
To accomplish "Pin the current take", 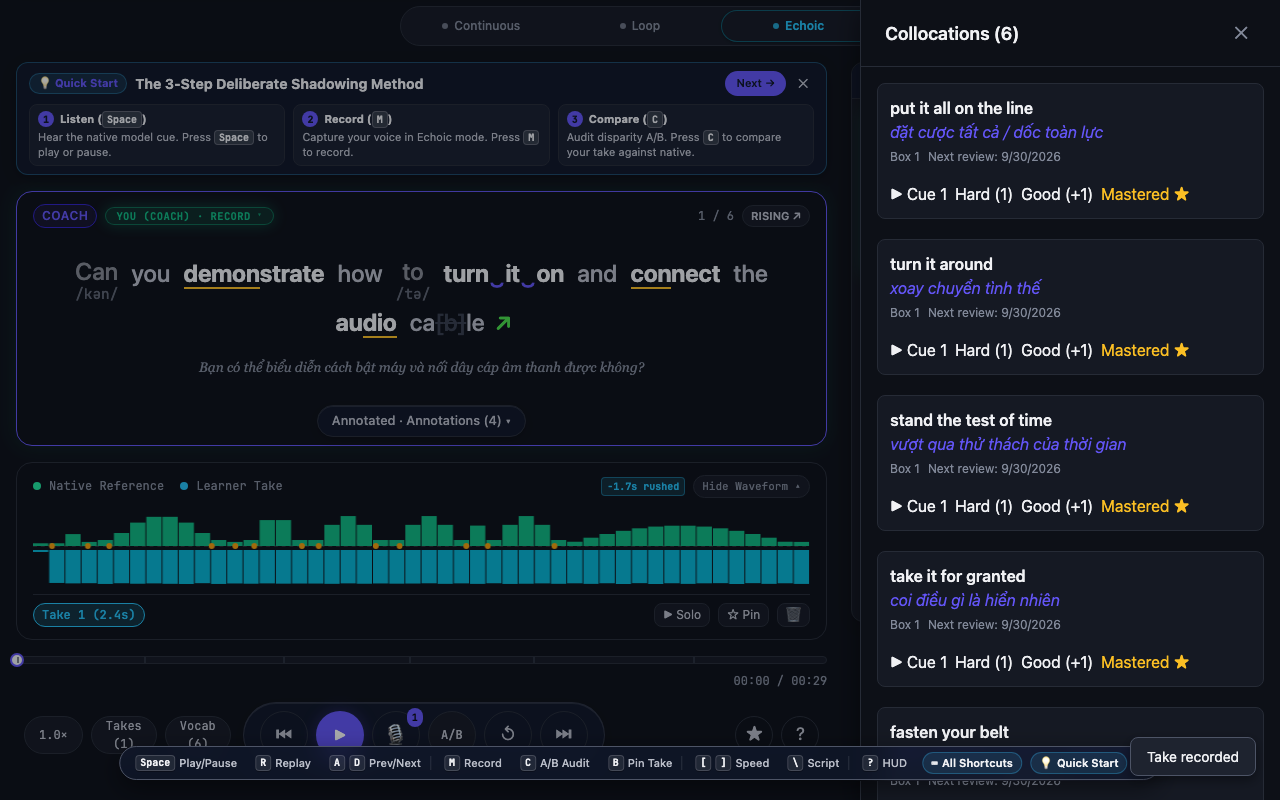I will (743, 615).
